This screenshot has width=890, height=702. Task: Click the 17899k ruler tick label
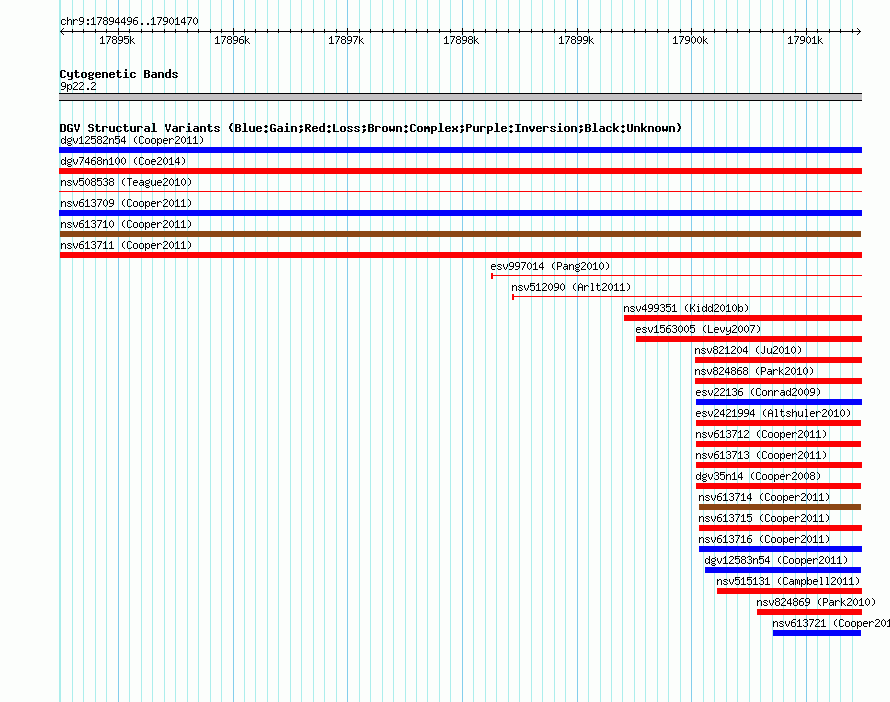pyautogui.click(x=576, y=40)
